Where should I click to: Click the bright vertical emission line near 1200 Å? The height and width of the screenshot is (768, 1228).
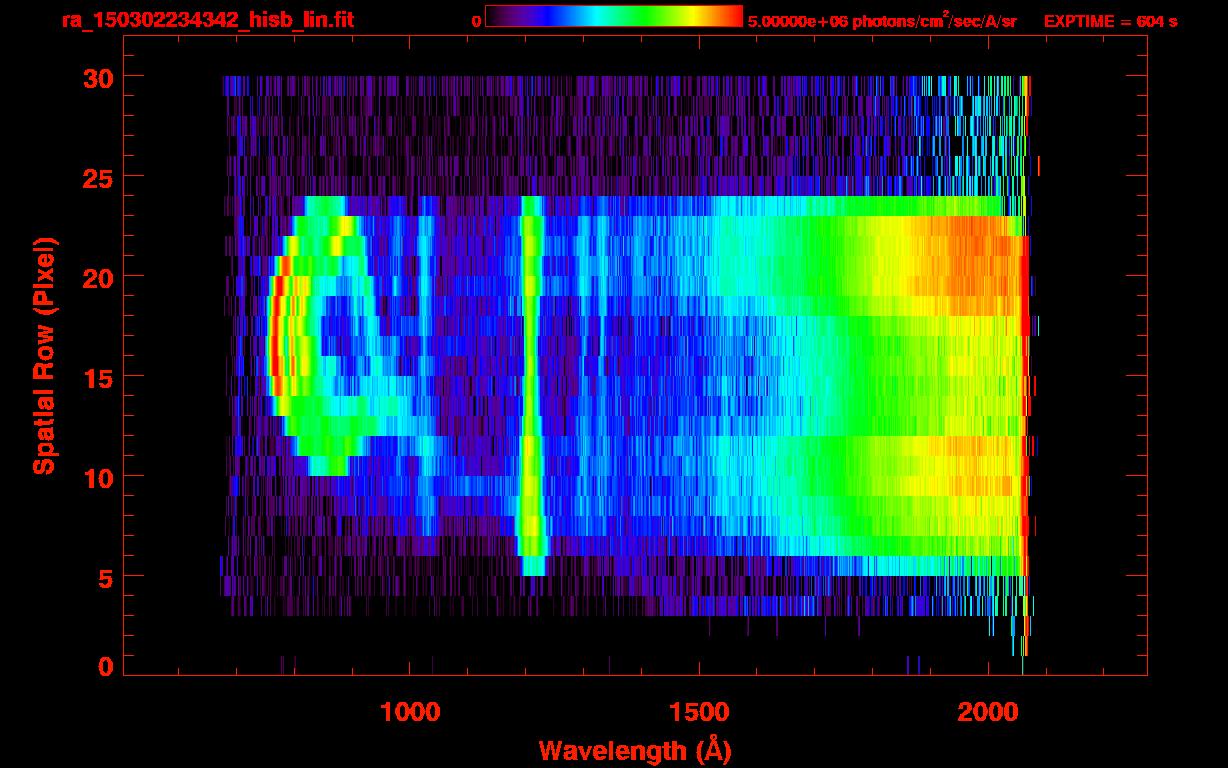532,386
